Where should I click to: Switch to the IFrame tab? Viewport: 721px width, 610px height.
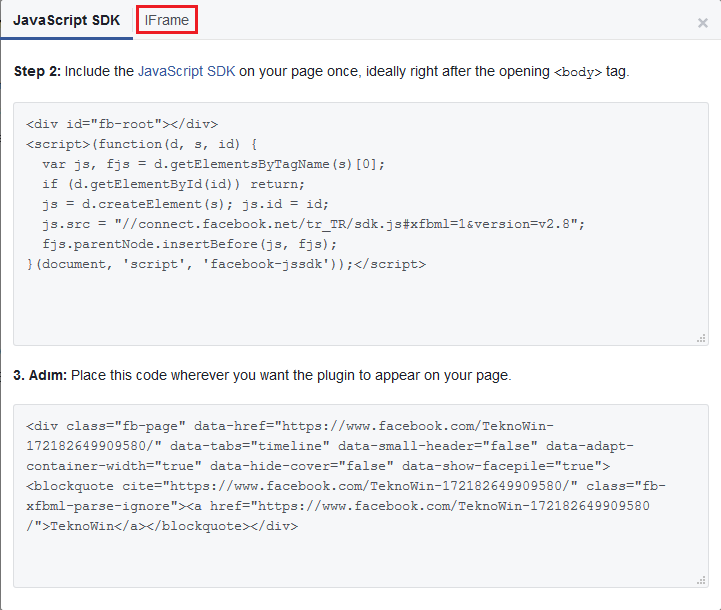coord(166,20)
